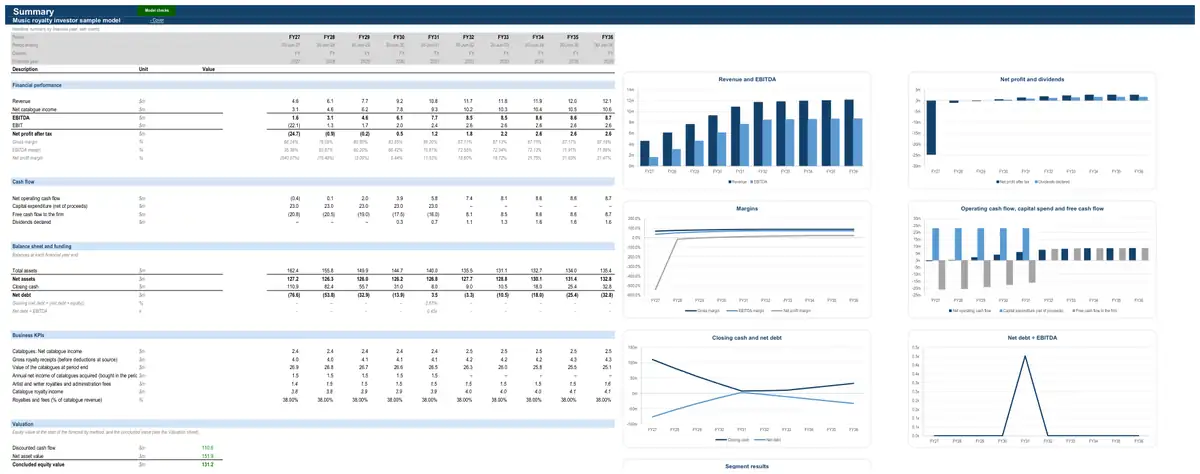Click the FY27 negative bar in Net profit chart

(932, 127)
